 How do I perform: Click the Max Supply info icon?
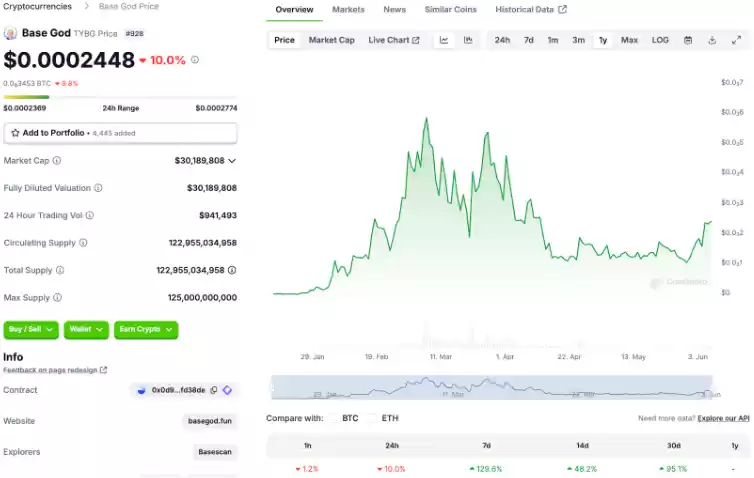click(57, 298)
